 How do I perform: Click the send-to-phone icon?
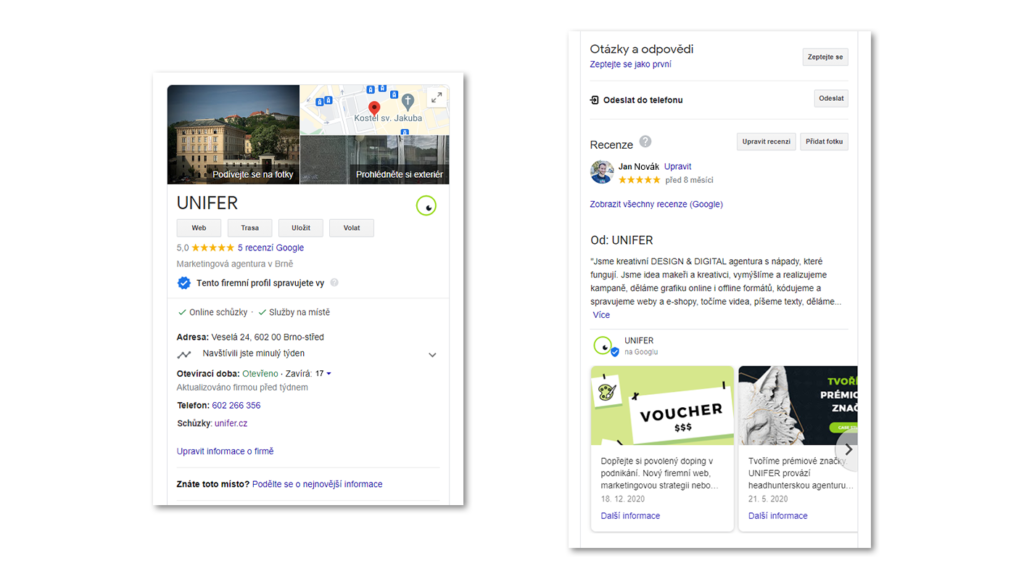[x=594, y=100]
